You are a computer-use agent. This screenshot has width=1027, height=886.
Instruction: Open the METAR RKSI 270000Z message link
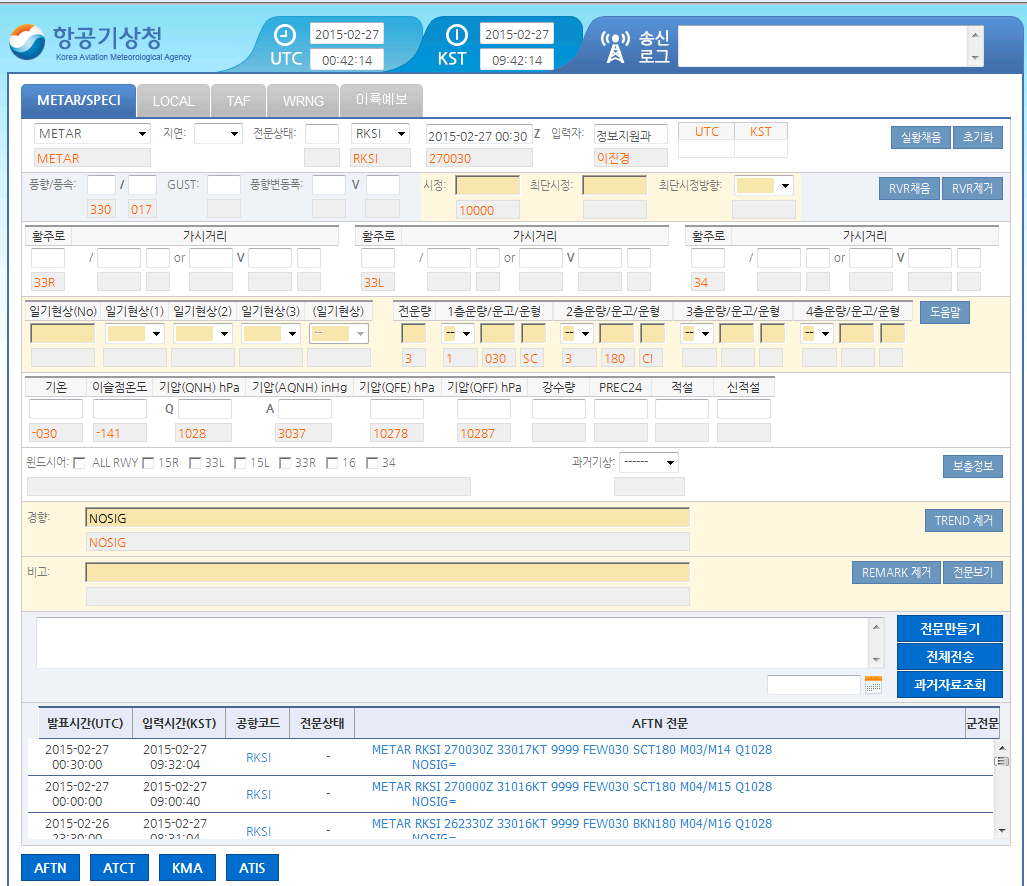click(572, 794)
